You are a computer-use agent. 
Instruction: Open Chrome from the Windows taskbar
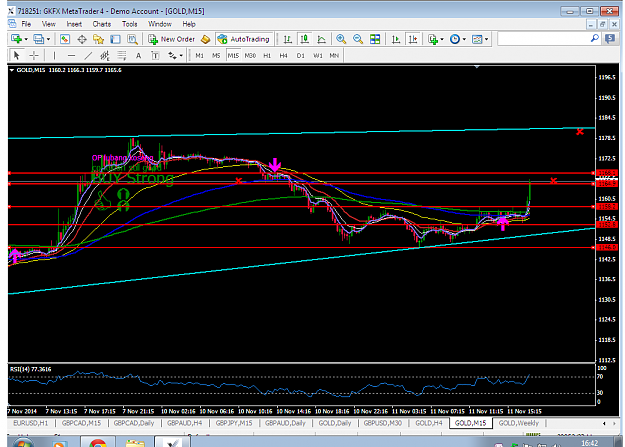click(98, 442)
